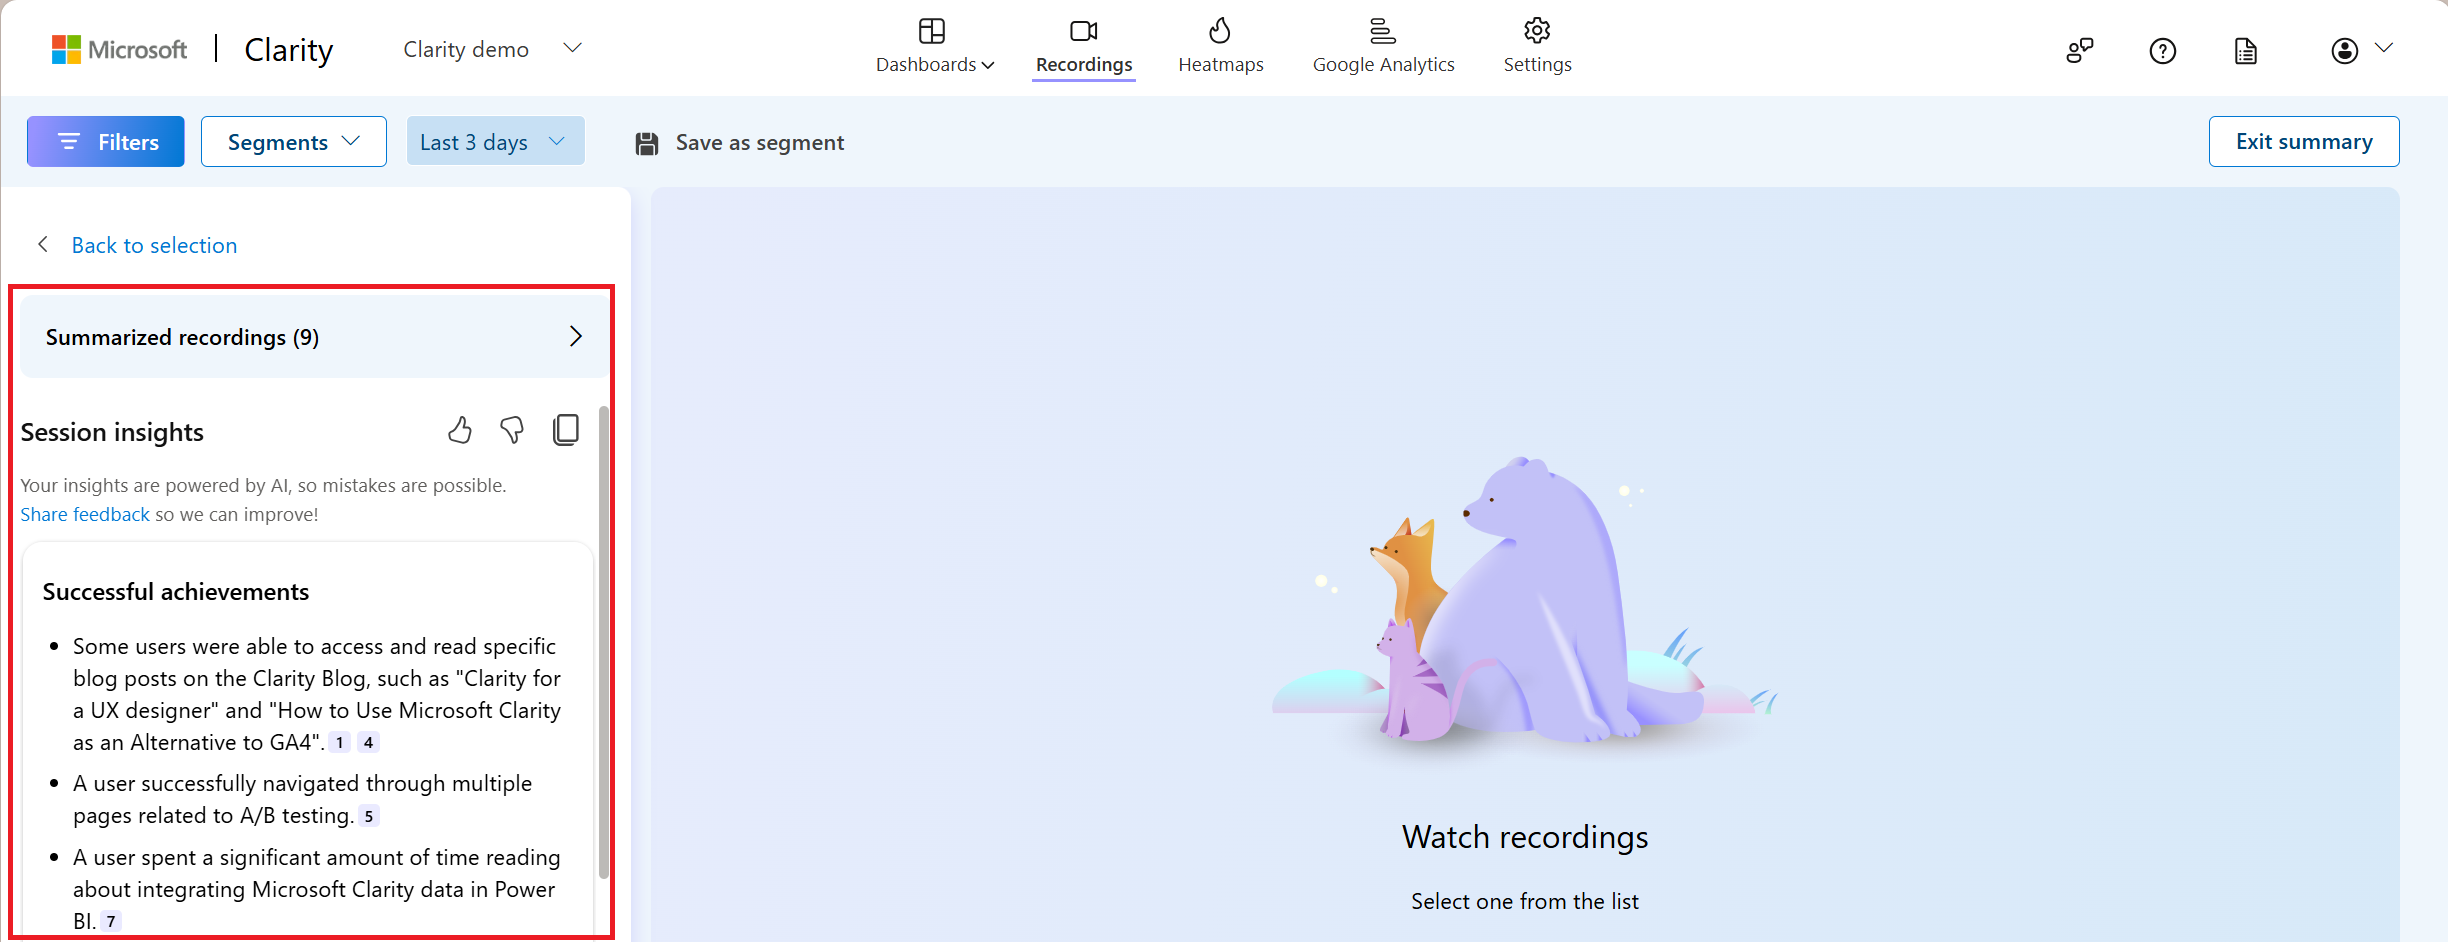Click the Exit summary button
2448x942 pixels.
click(x=2304, y=142)
